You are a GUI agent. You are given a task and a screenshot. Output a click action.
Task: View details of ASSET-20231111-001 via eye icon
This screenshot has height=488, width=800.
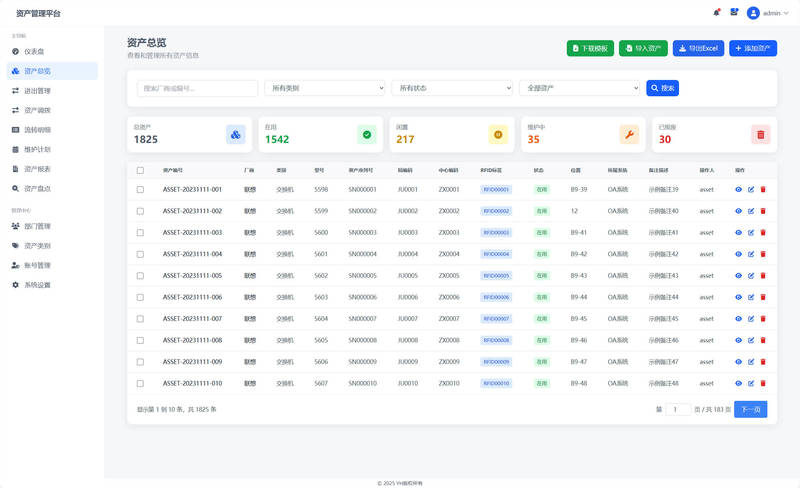(739, 189)
